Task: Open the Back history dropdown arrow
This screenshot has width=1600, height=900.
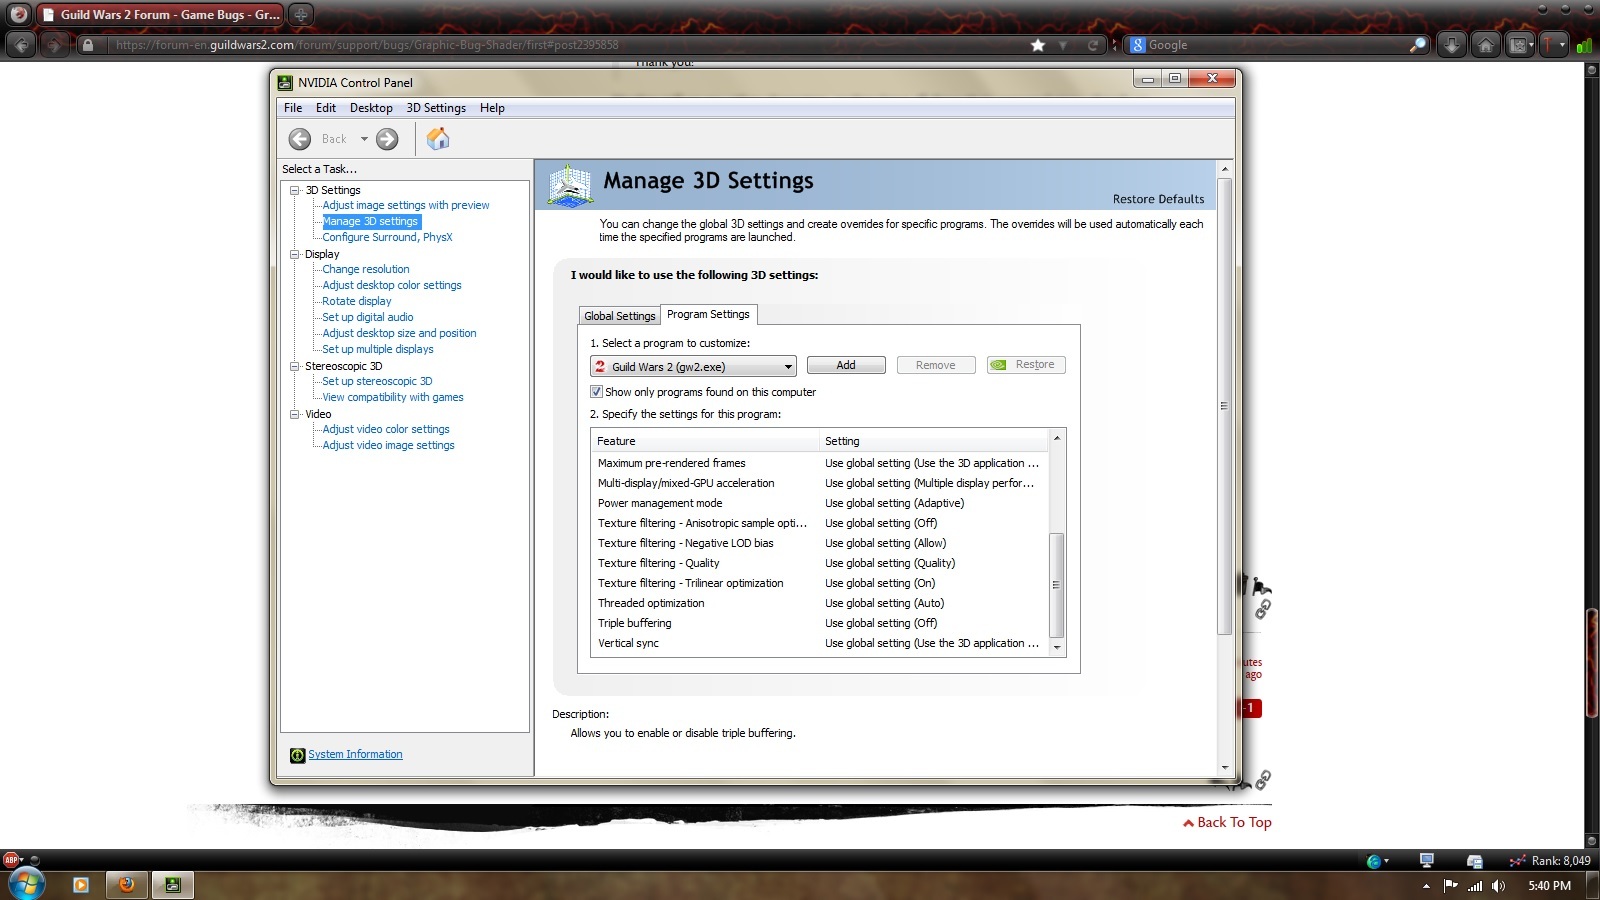Action: click(x=364, y=139)
